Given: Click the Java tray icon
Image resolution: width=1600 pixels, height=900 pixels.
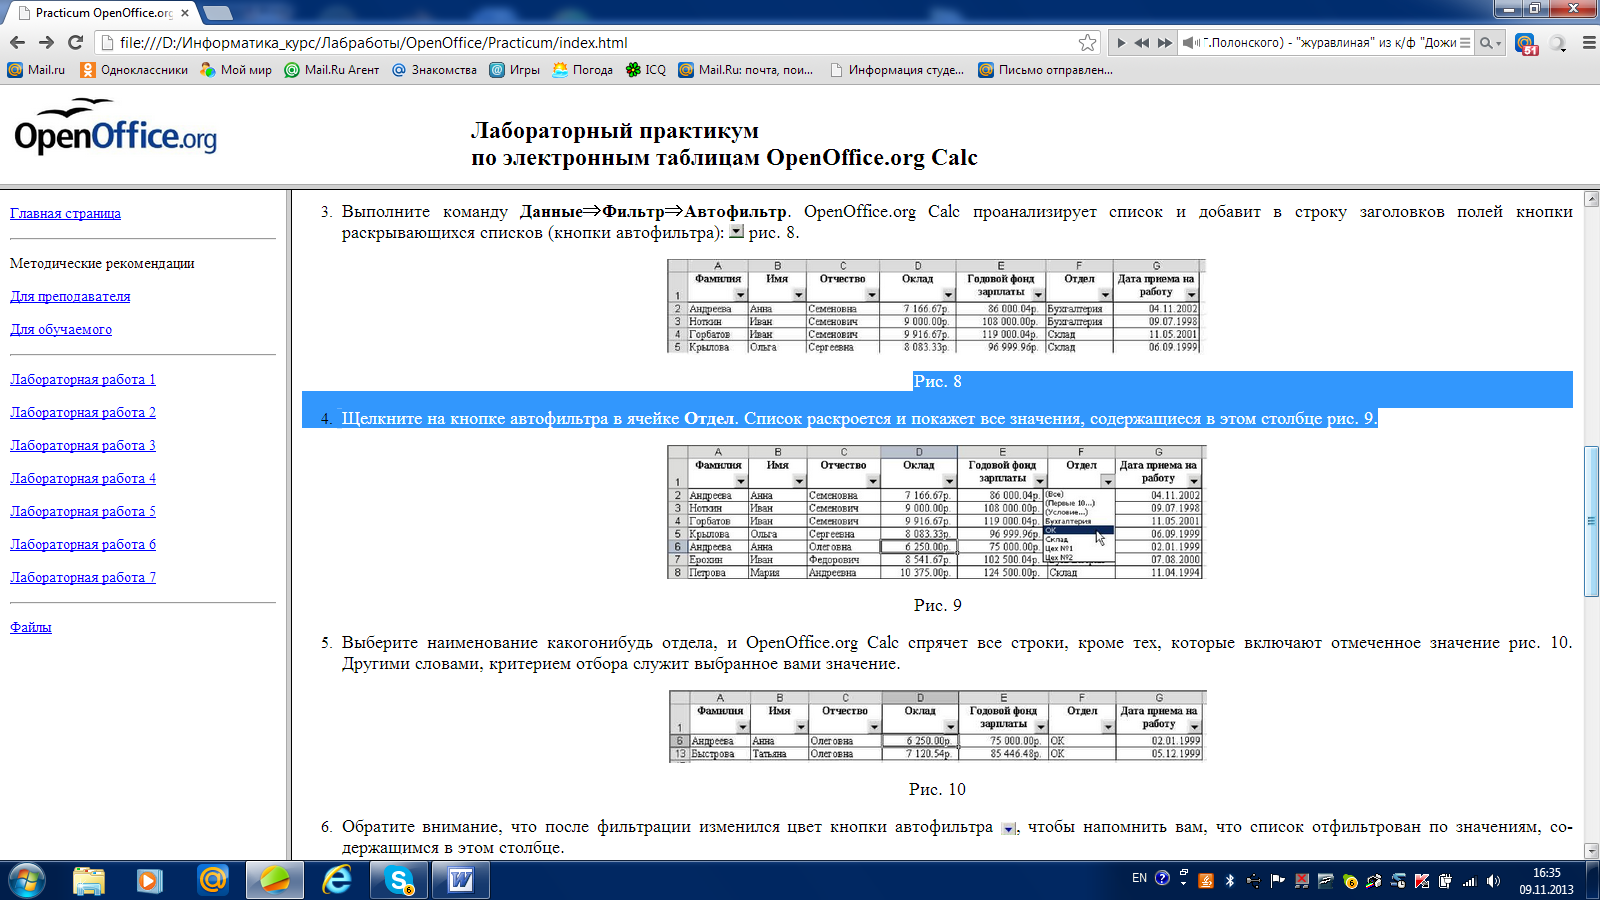Looking at the screenshot, I should (1206, 881).
